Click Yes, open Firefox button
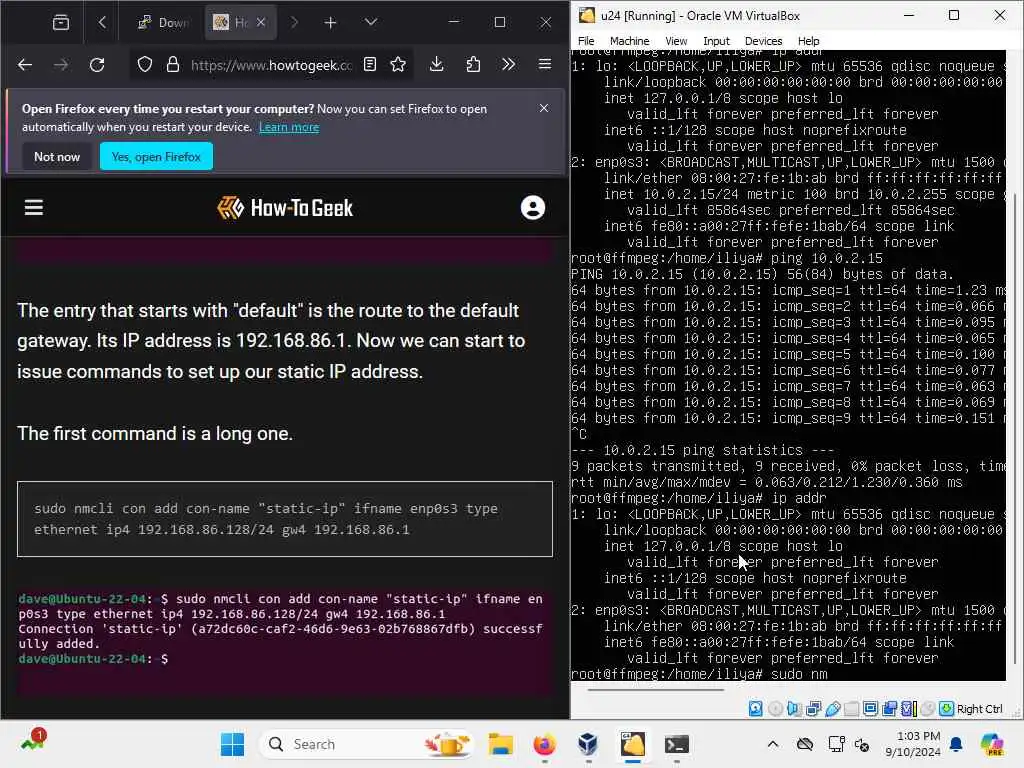Screen dimensions: 1024x768 click(x=156, y=157)
